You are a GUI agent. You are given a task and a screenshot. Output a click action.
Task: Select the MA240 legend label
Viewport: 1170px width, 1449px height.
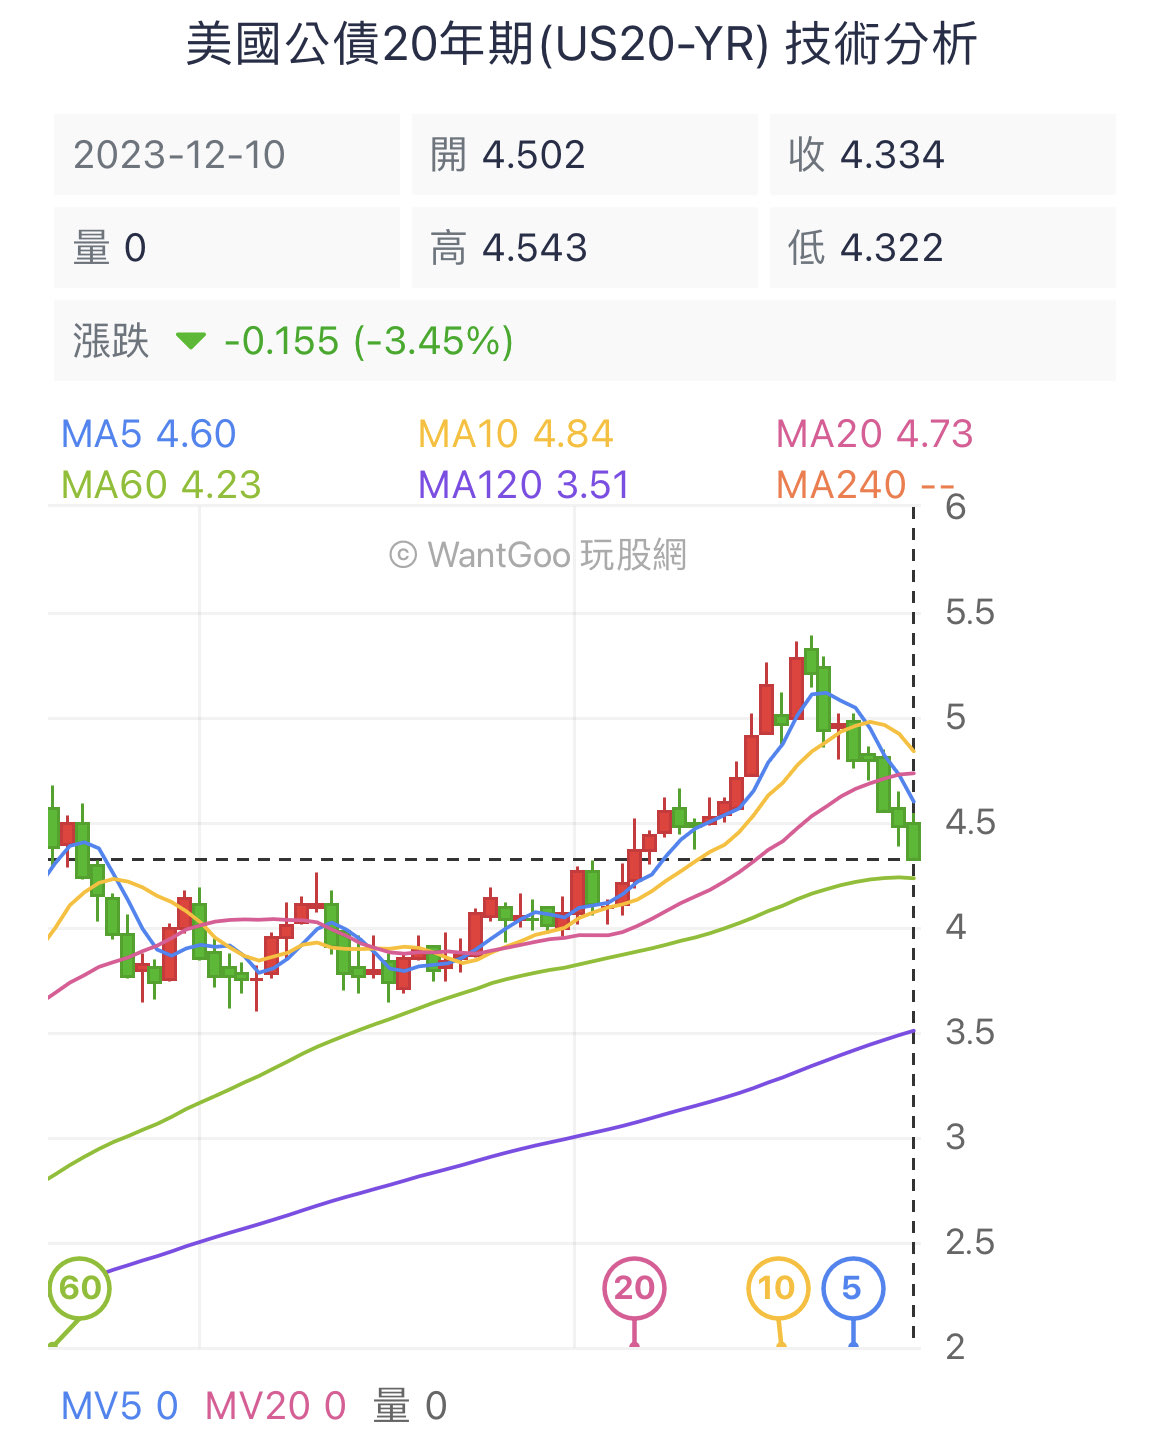pos(865,485)
